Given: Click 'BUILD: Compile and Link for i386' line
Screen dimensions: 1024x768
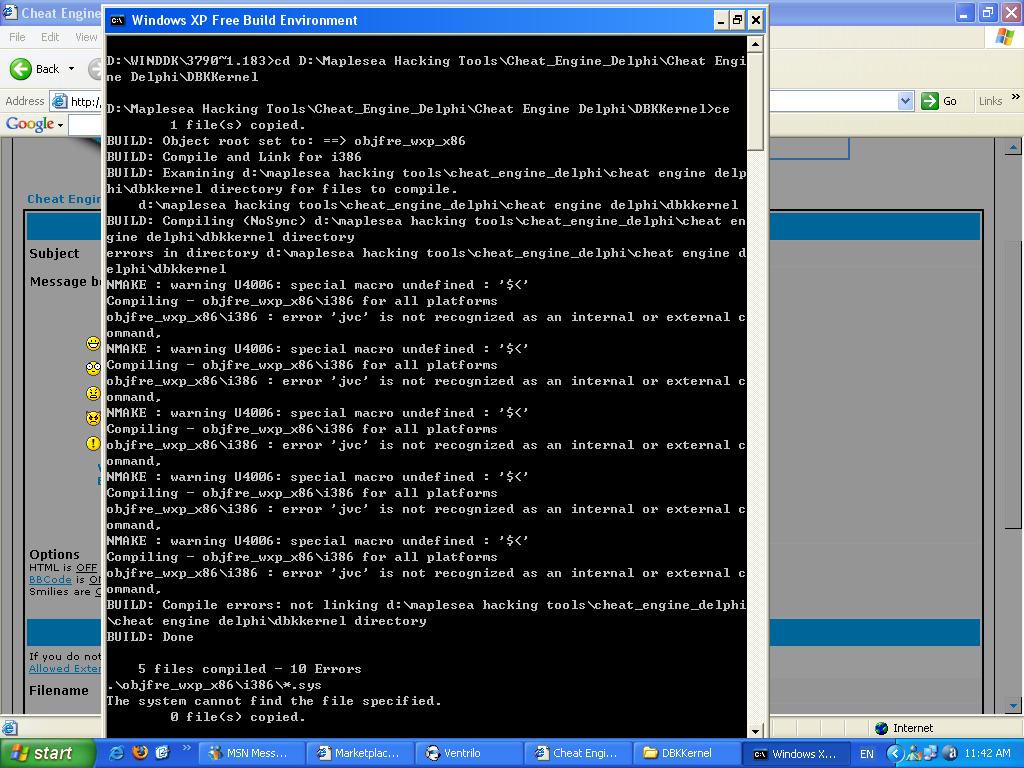Looking at the screenshot, I should (234, 157).
